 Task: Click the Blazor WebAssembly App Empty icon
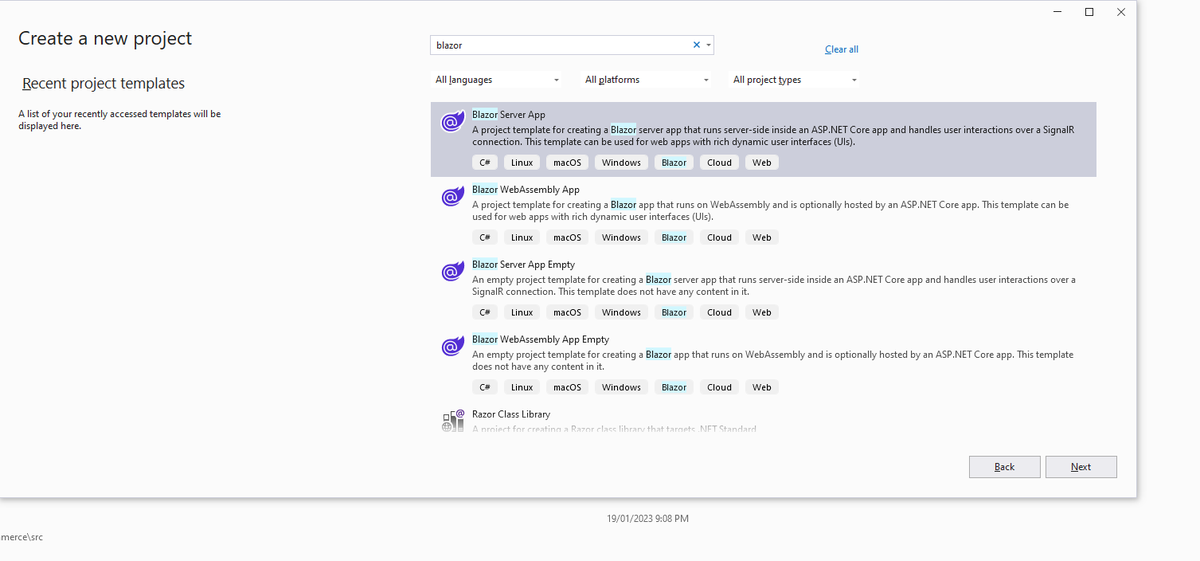(451, 347)
